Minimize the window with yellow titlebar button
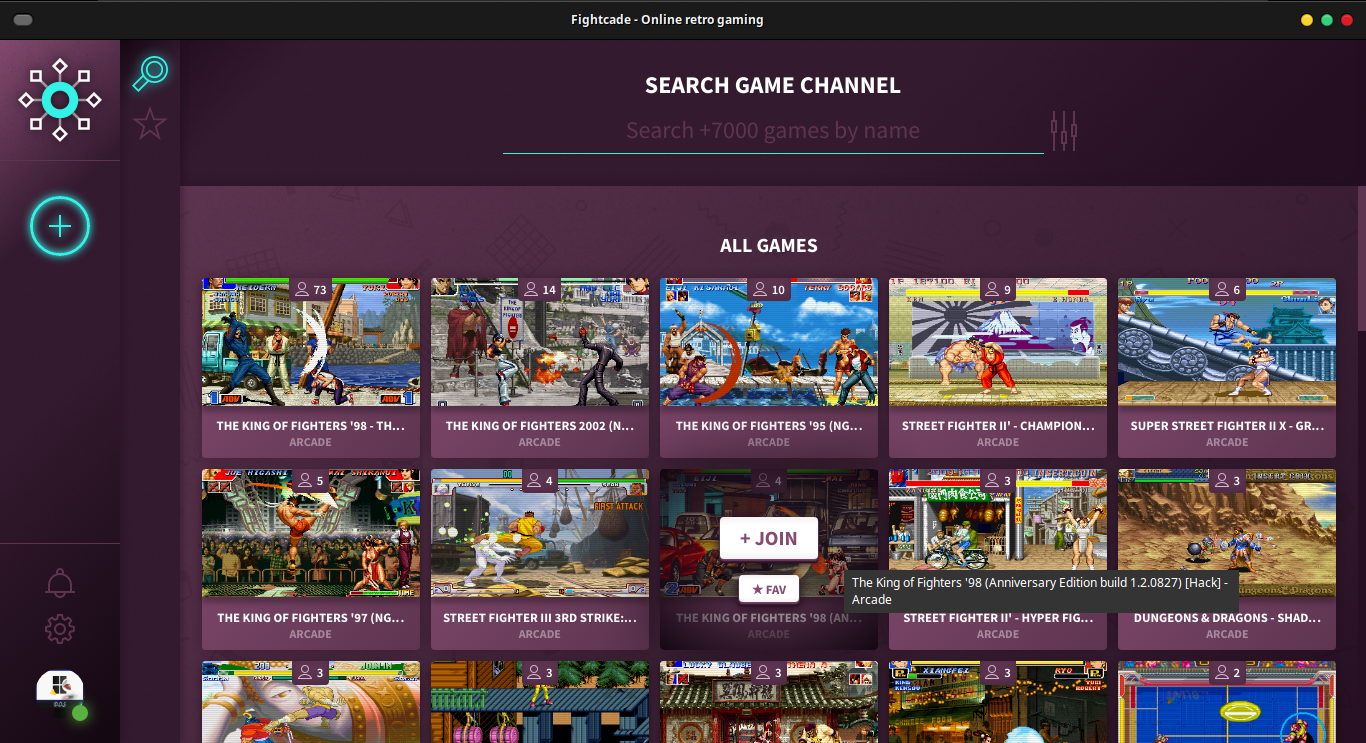 (1307, 20)
